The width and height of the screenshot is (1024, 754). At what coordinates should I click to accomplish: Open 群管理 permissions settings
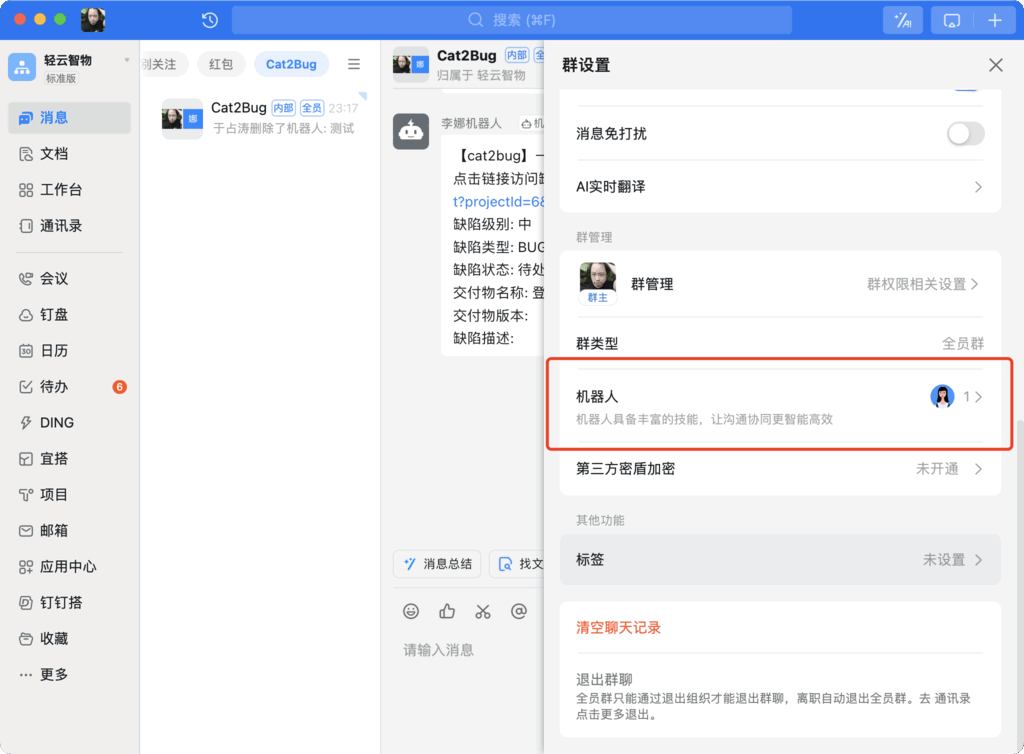780,284
